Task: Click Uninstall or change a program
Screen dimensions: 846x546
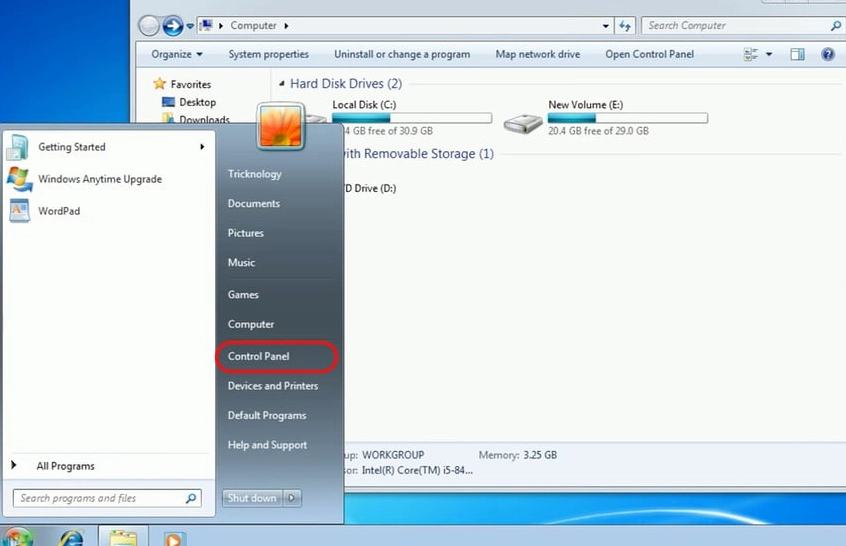Action: [401, 54]
